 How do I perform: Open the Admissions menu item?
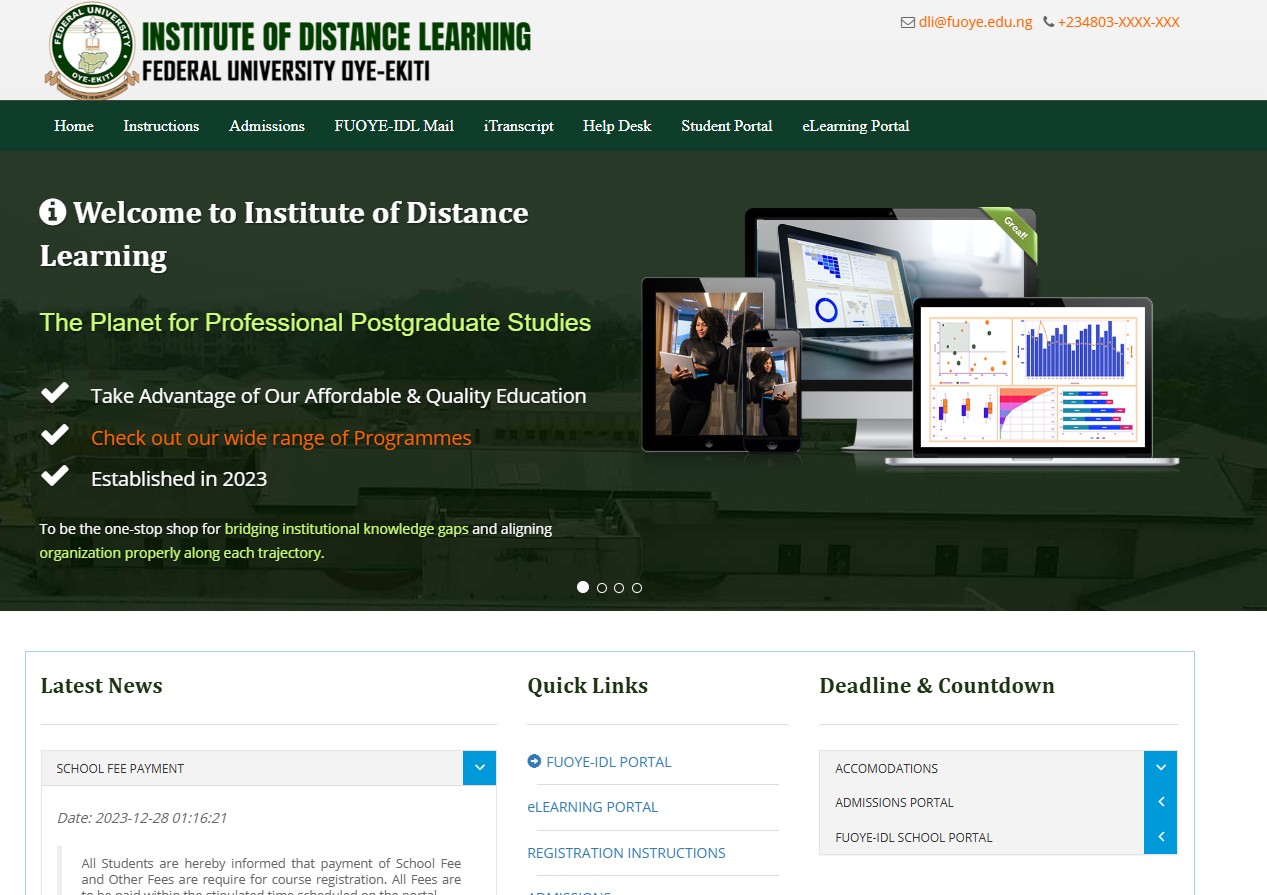point(267,126)
